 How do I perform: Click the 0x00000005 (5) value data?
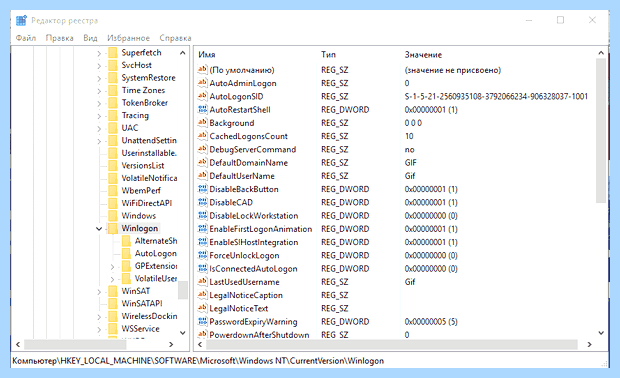[x=431, y=321]
